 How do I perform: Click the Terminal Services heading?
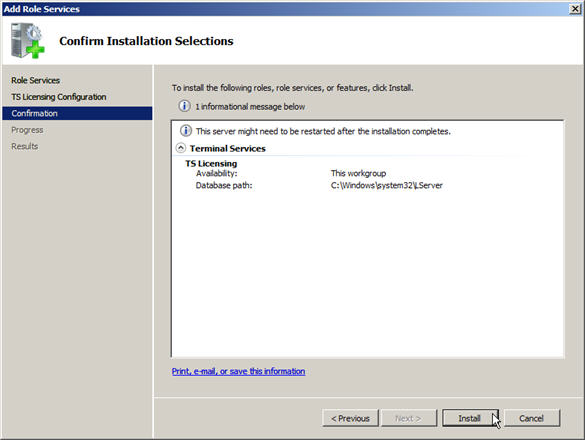click(x=228, y=149)
